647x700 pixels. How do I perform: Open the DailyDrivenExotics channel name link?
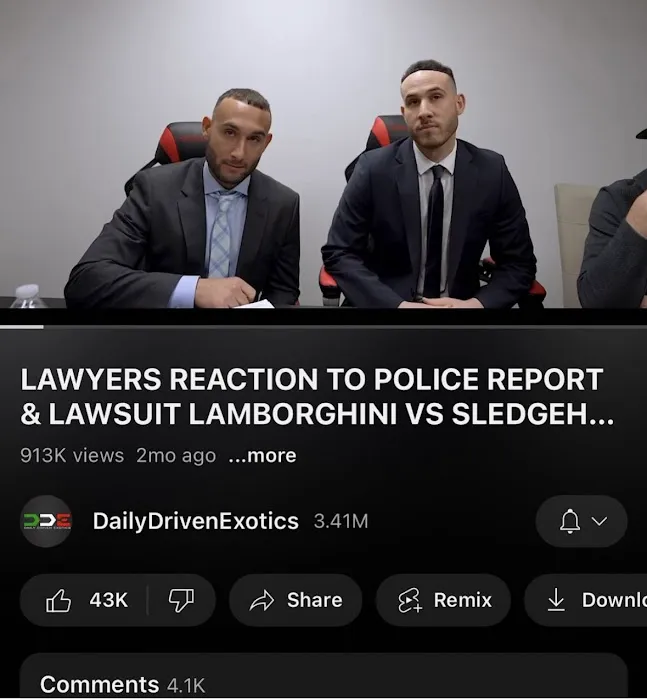pos(196,521)
